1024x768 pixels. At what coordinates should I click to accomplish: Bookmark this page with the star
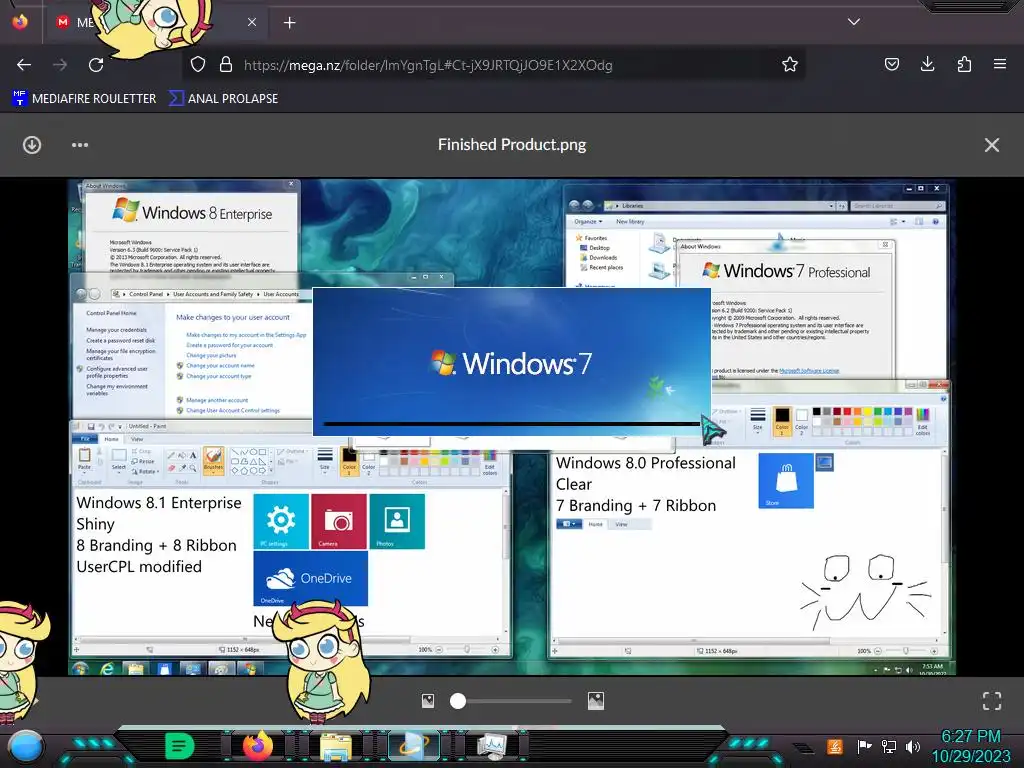coord(790,64)
